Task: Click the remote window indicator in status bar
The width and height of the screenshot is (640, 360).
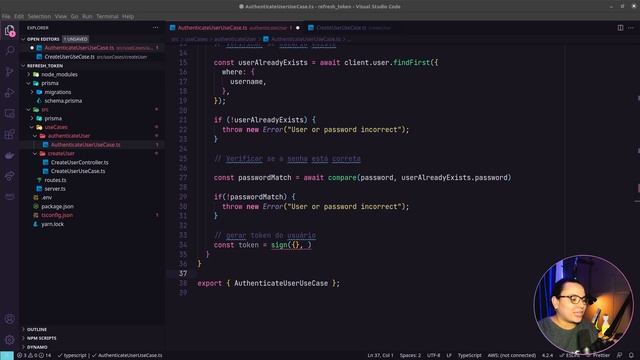Action: click(x=7, y=356)
